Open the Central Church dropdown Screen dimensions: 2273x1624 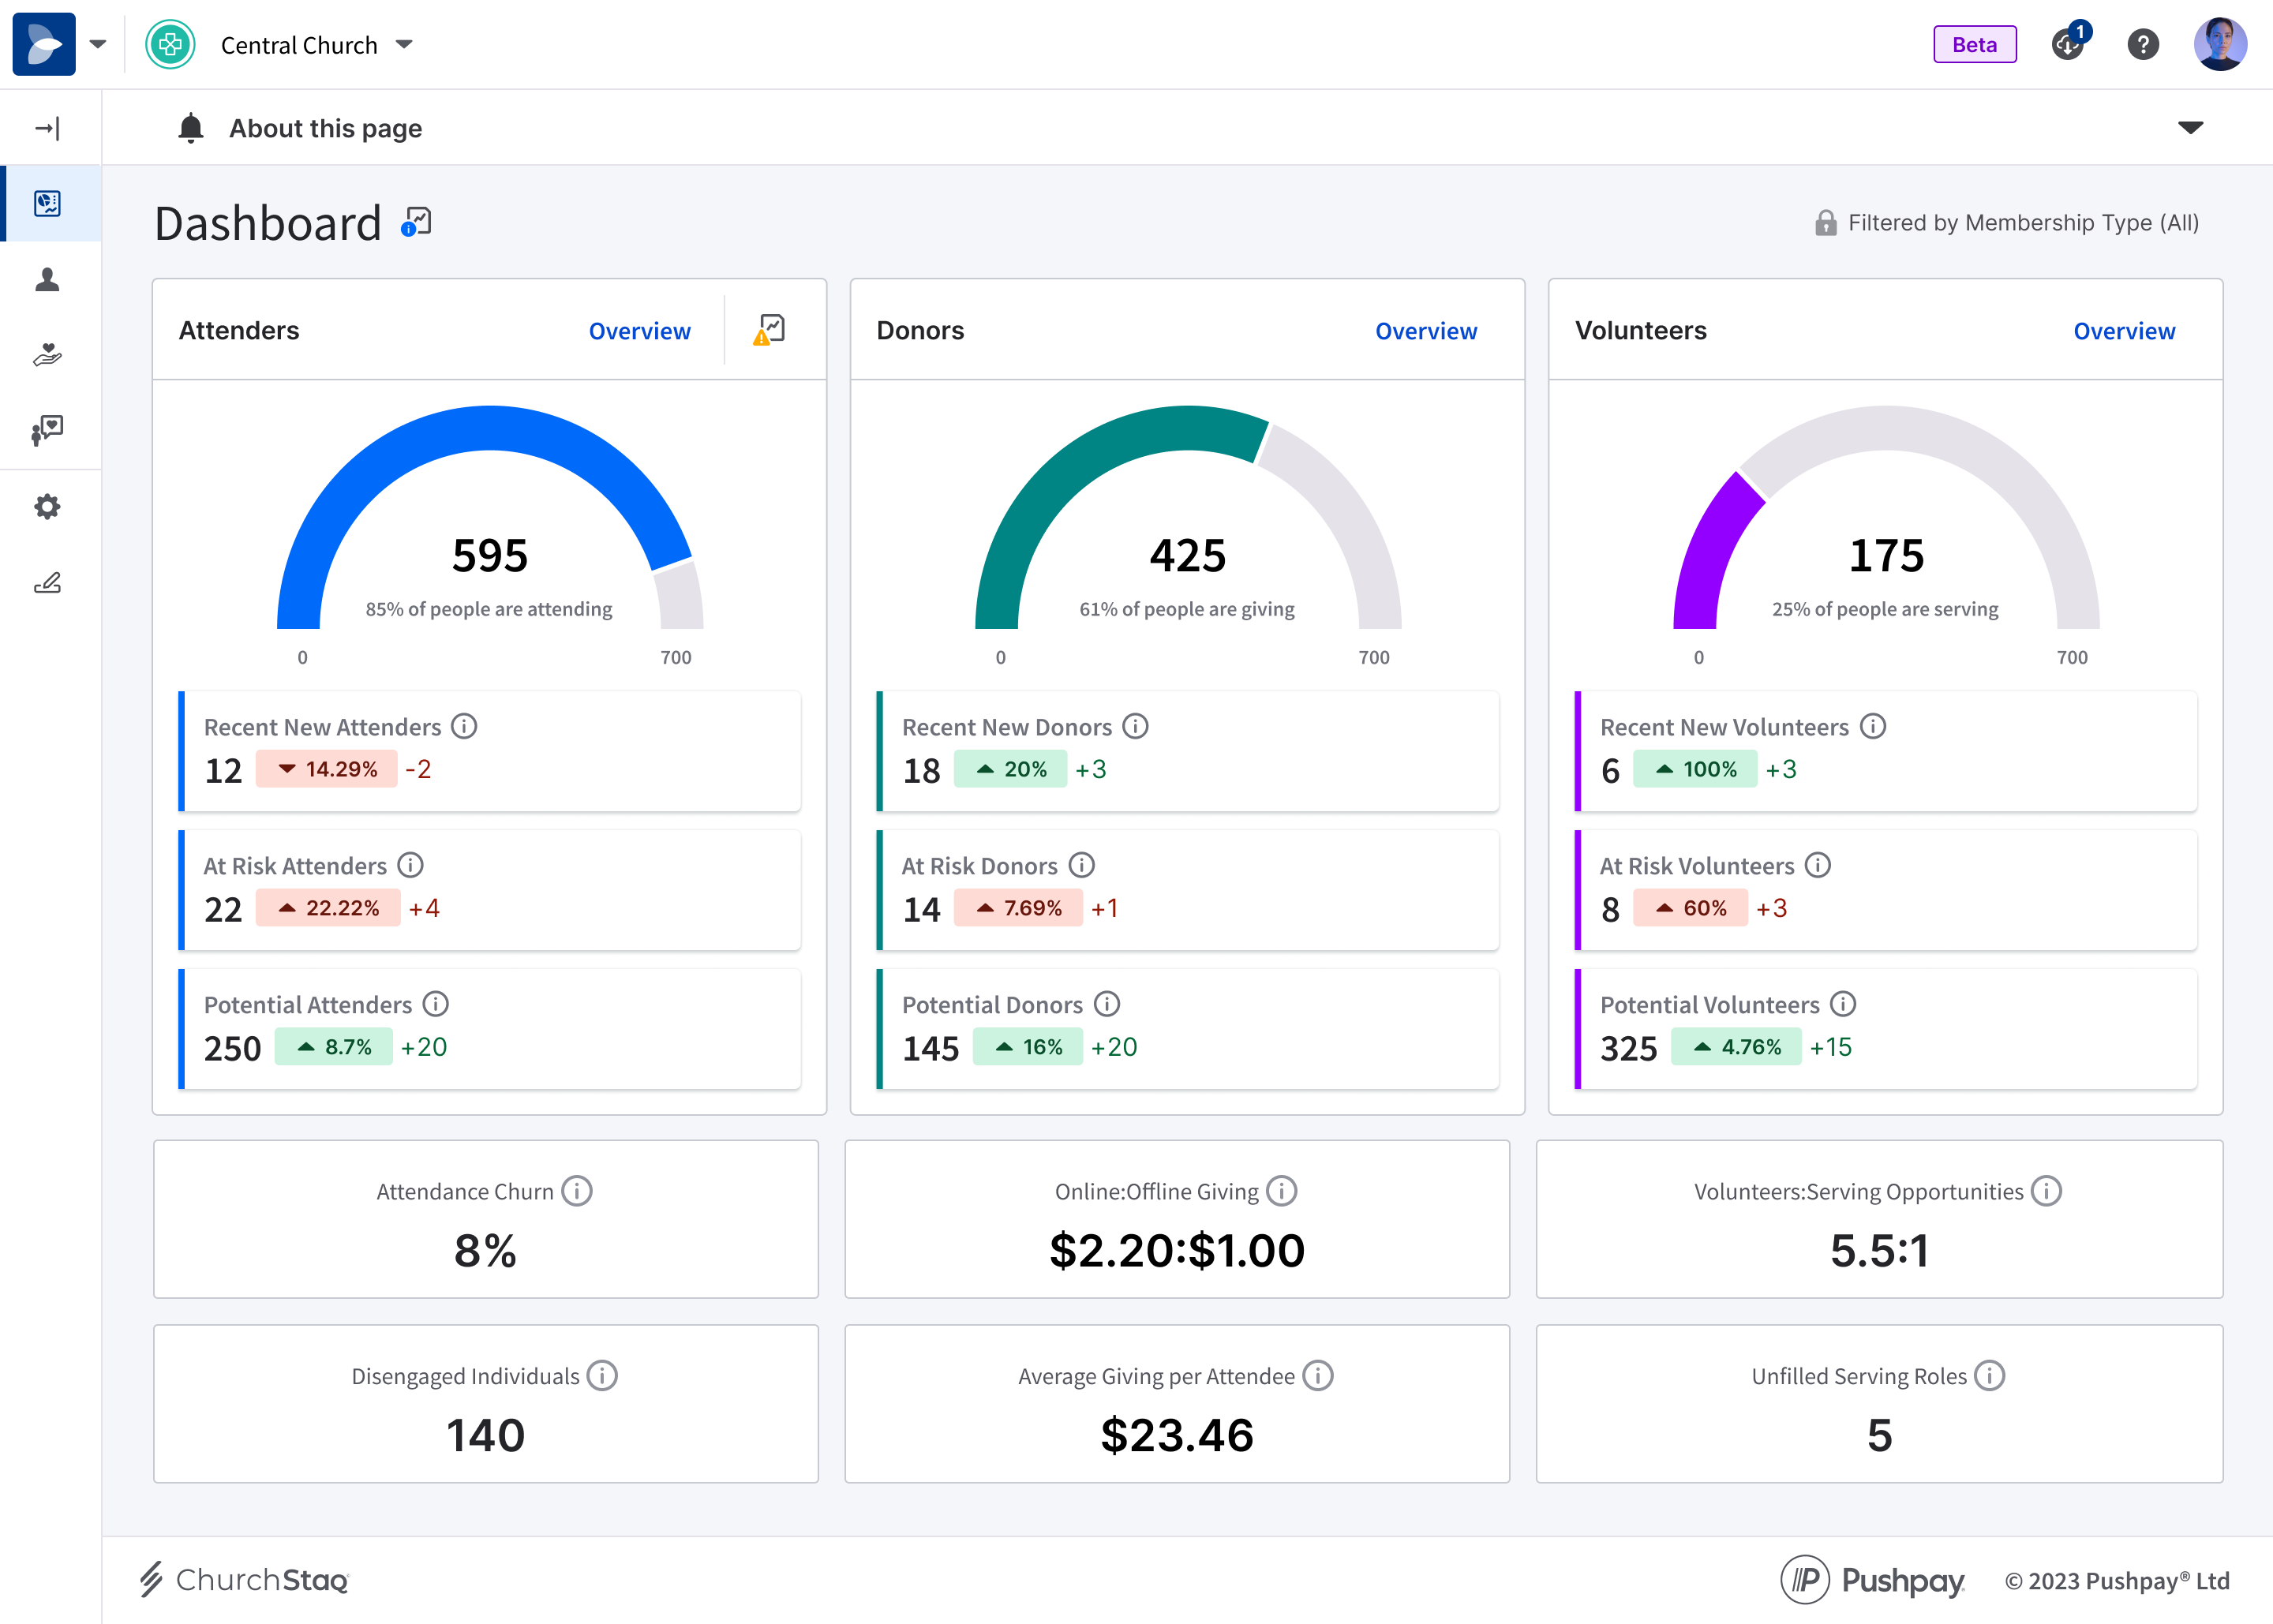404,44
